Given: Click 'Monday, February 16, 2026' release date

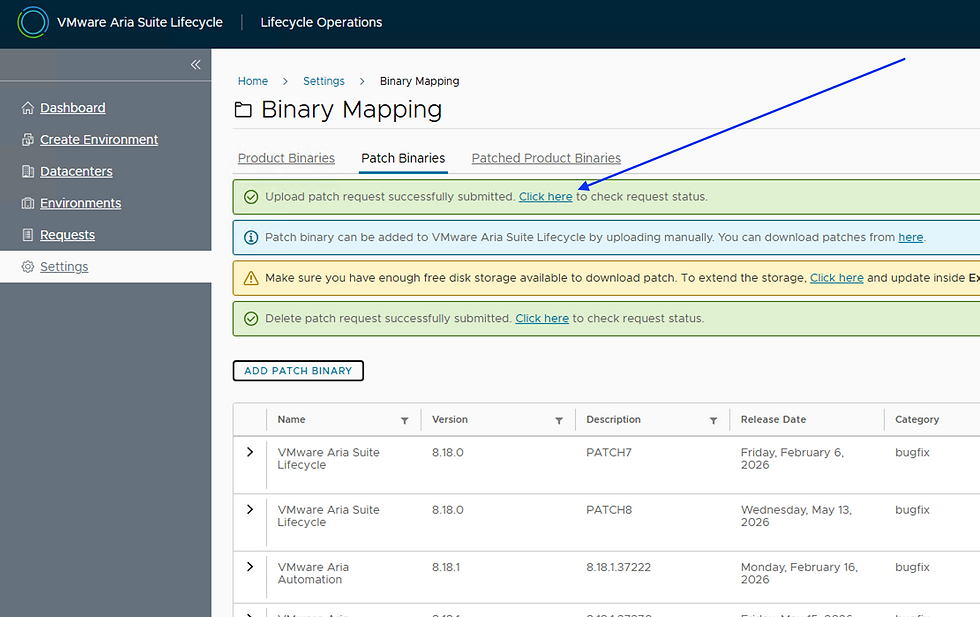Looking at the screenshot, I should pos(799,574).
